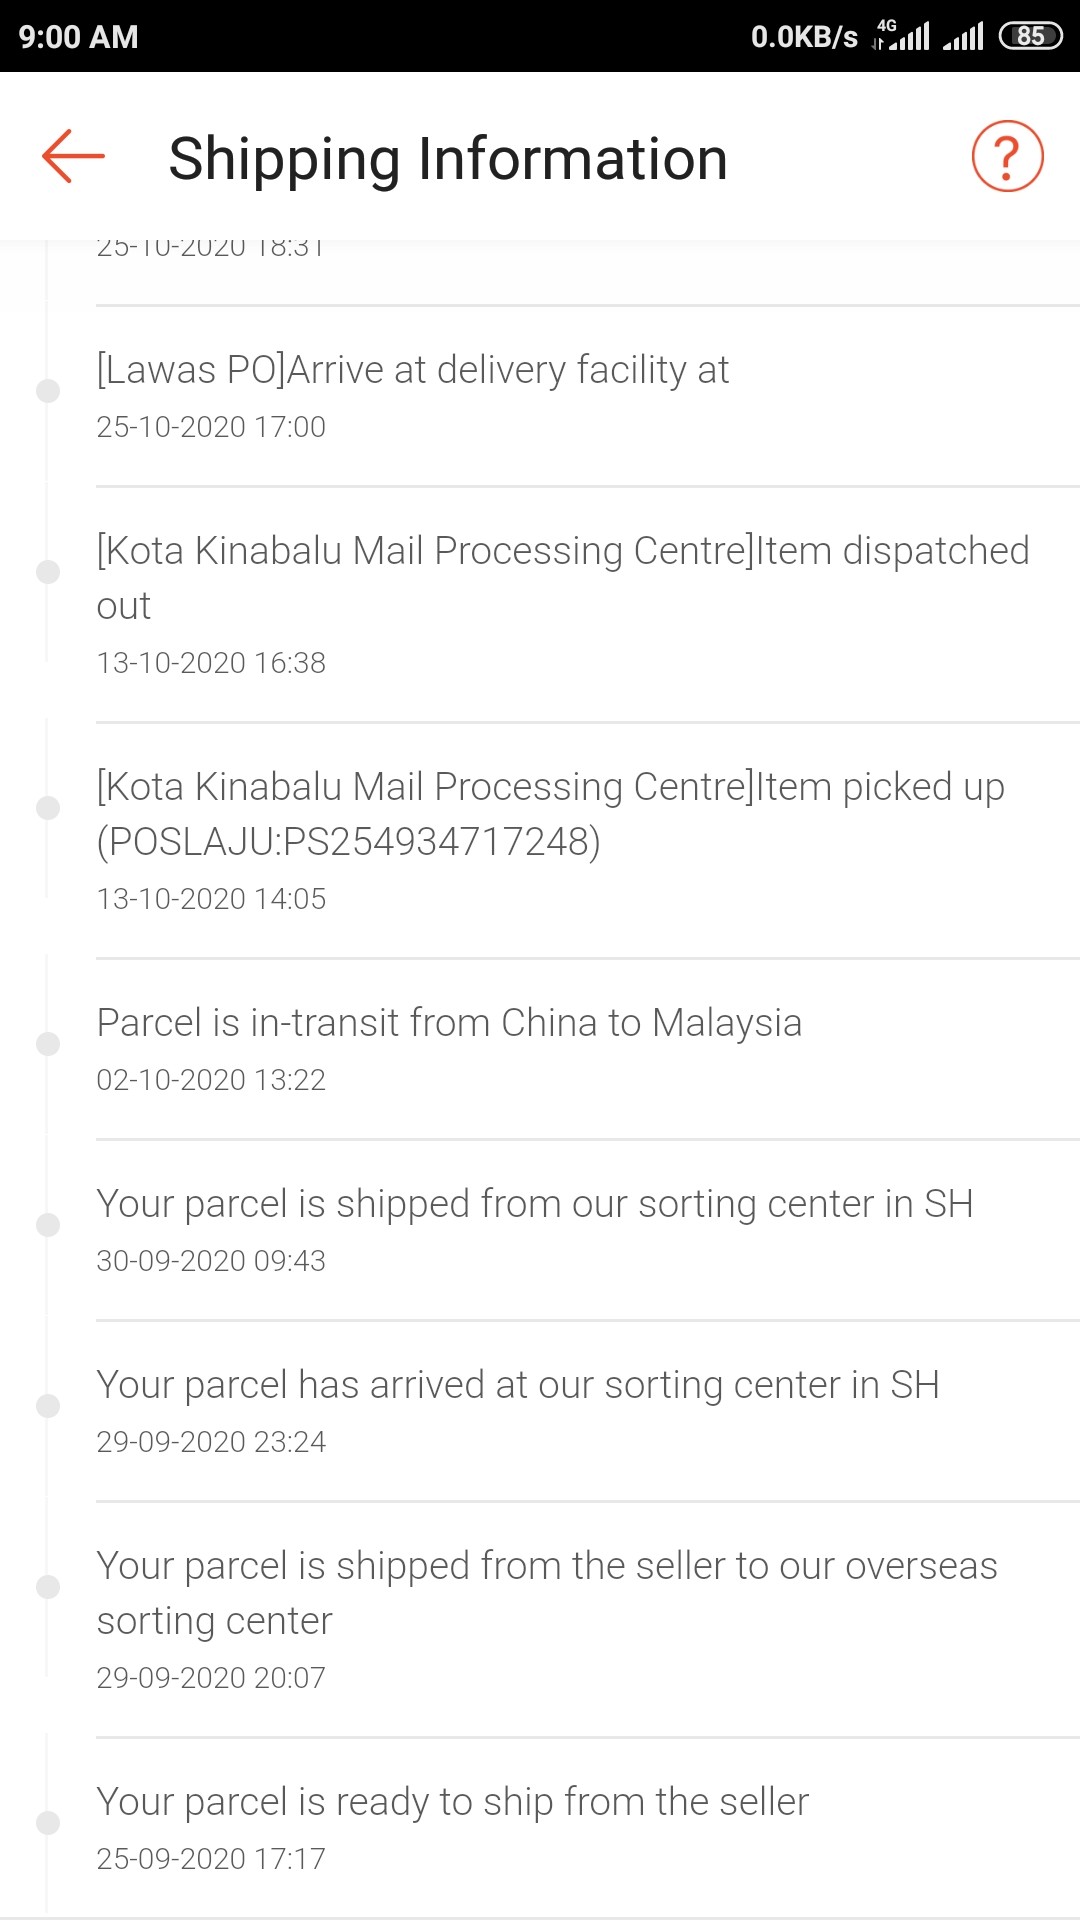
Task: Select 'shipped from our sorting center in SH'
Action: click(534, 1204)
